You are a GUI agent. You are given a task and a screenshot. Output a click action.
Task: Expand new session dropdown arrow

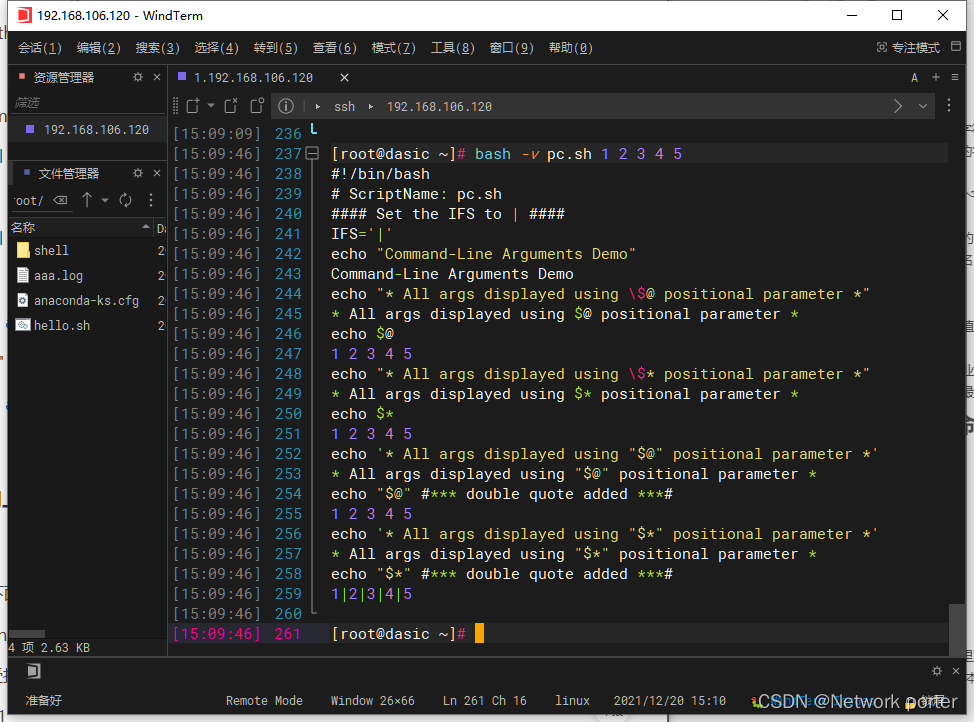(211, 106)
